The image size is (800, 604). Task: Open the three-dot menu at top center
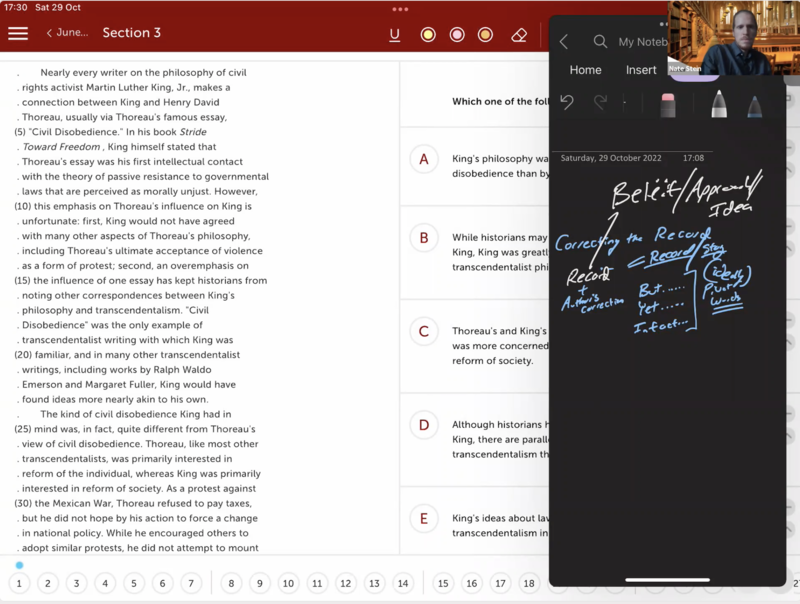point(401,8)
